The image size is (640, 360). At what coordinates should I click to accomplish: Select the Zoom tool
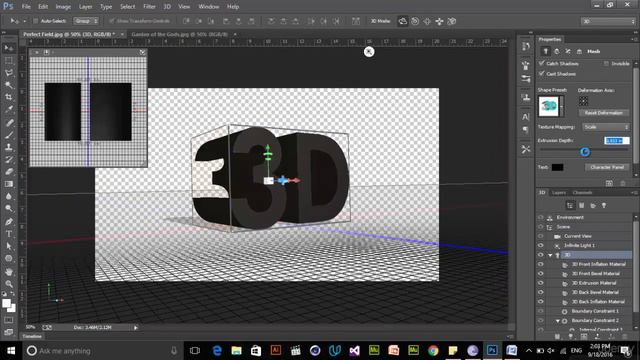9,284
